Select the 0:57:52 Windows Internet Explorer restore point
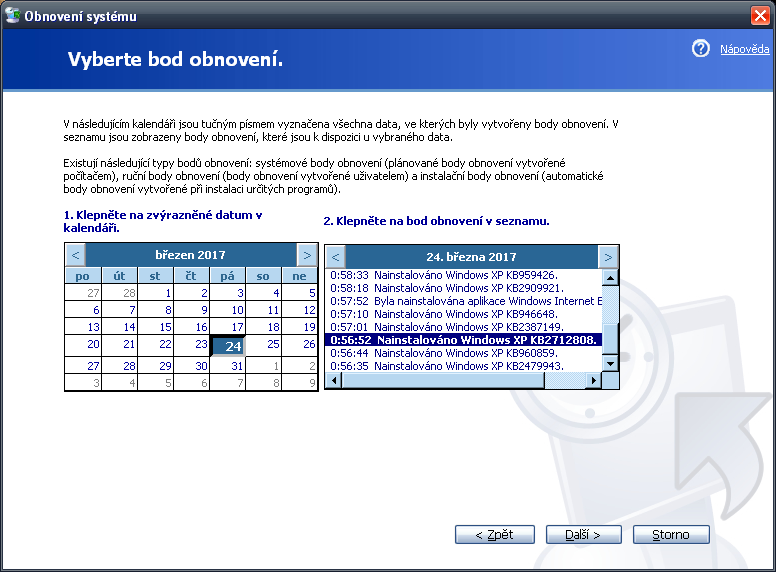The height and width of the screenshot is (572, 776). coord(464,301)
